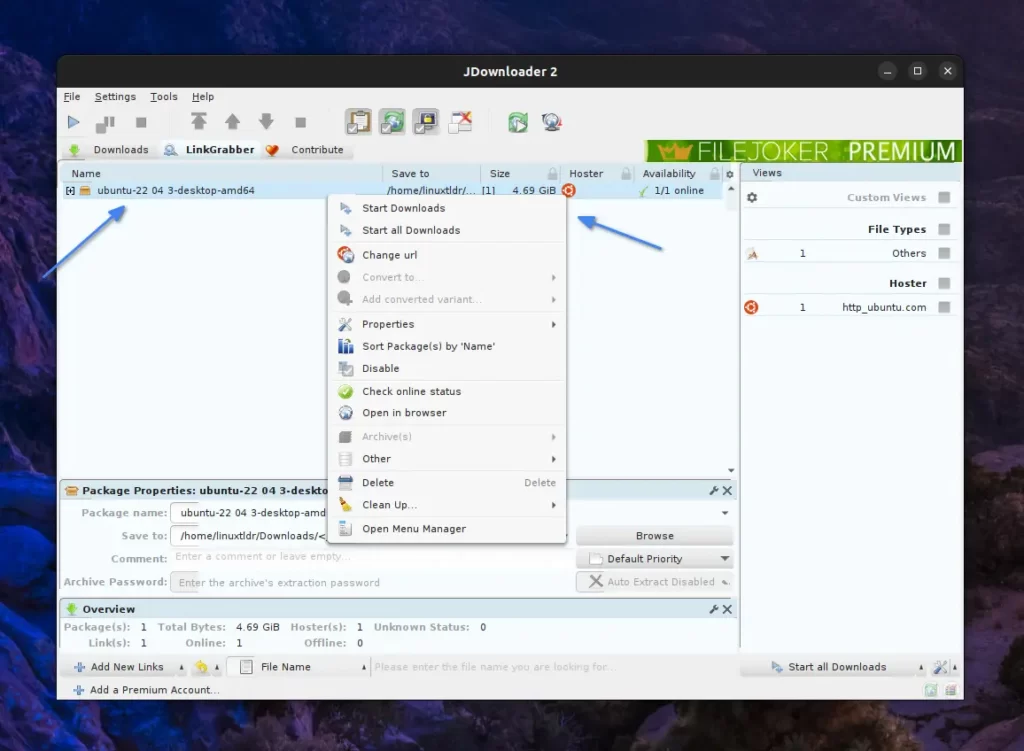
Task: Toggle lock on Size column header
Action: point(552,174)
